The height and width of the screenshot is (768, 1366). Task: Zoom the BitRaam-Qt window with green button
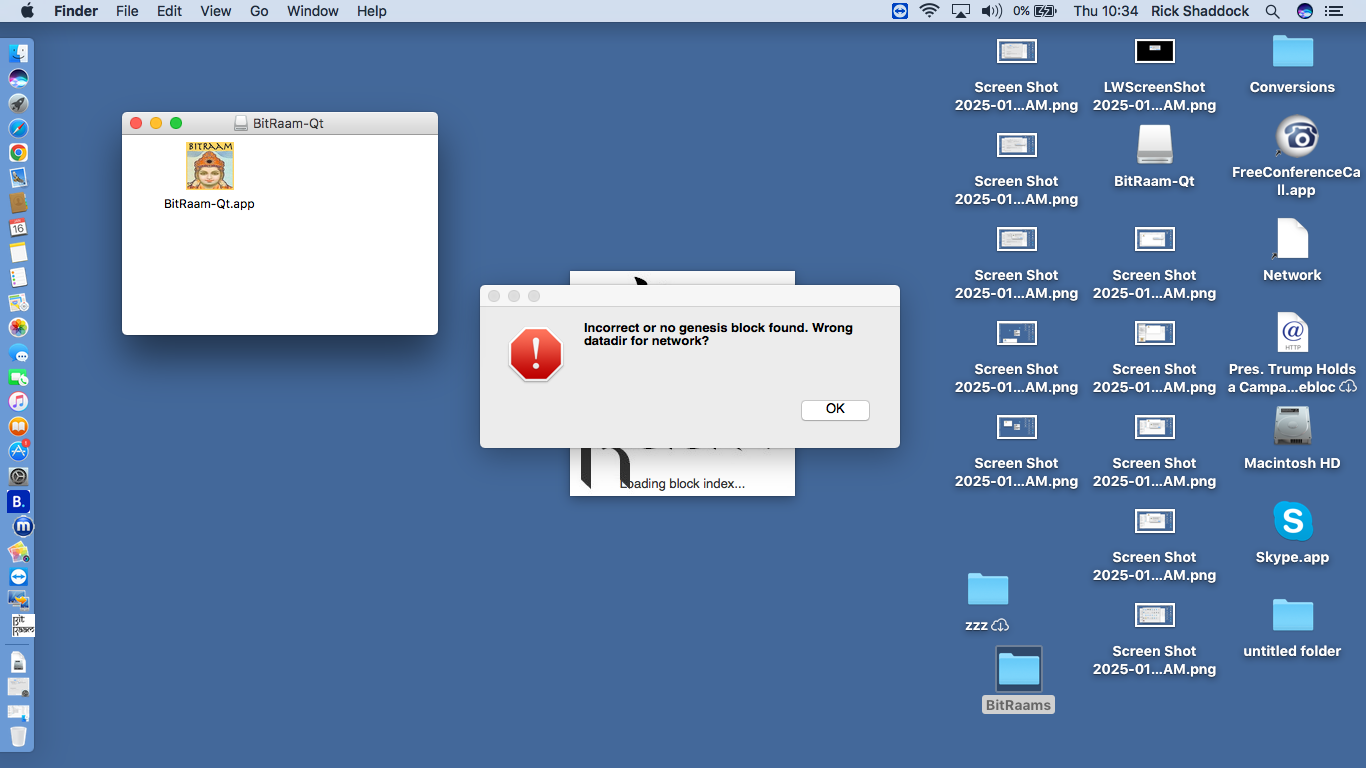pos(176,123)
